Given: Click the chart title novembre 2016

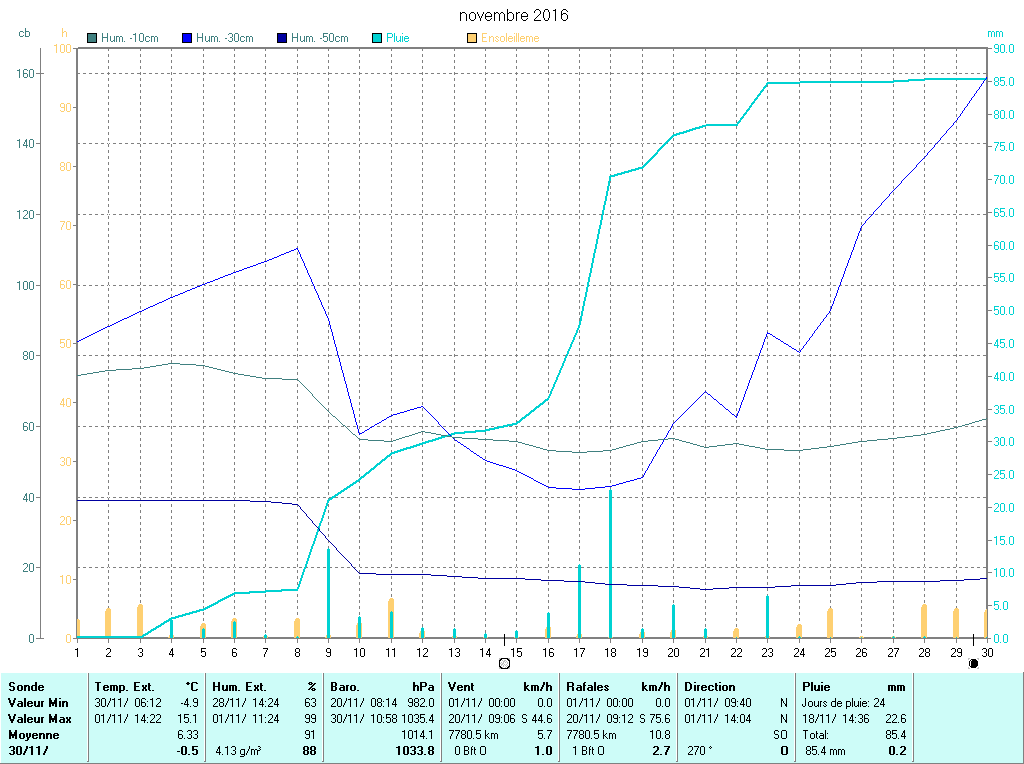Looking at the screenshot, I should [514, 16].
